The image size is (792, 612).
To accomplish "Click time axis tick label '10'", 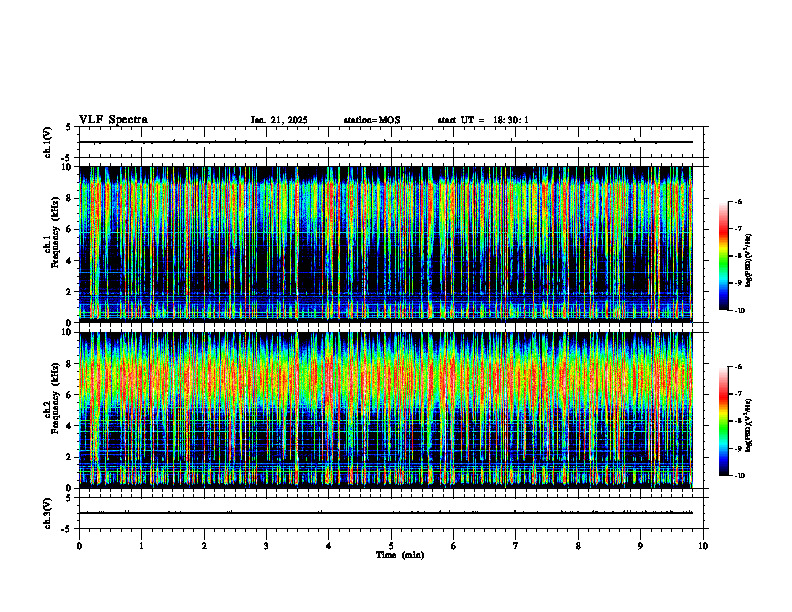I will (x=703, y=546).
